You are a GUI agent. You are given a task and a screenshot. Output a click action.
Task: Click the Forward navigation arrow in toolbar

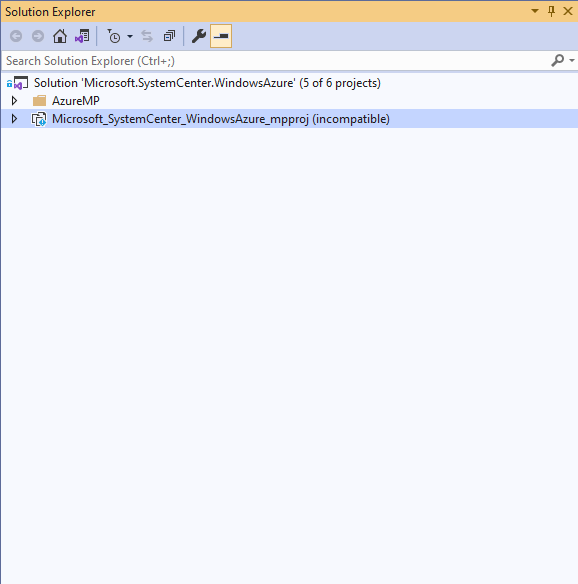(38, 36)
